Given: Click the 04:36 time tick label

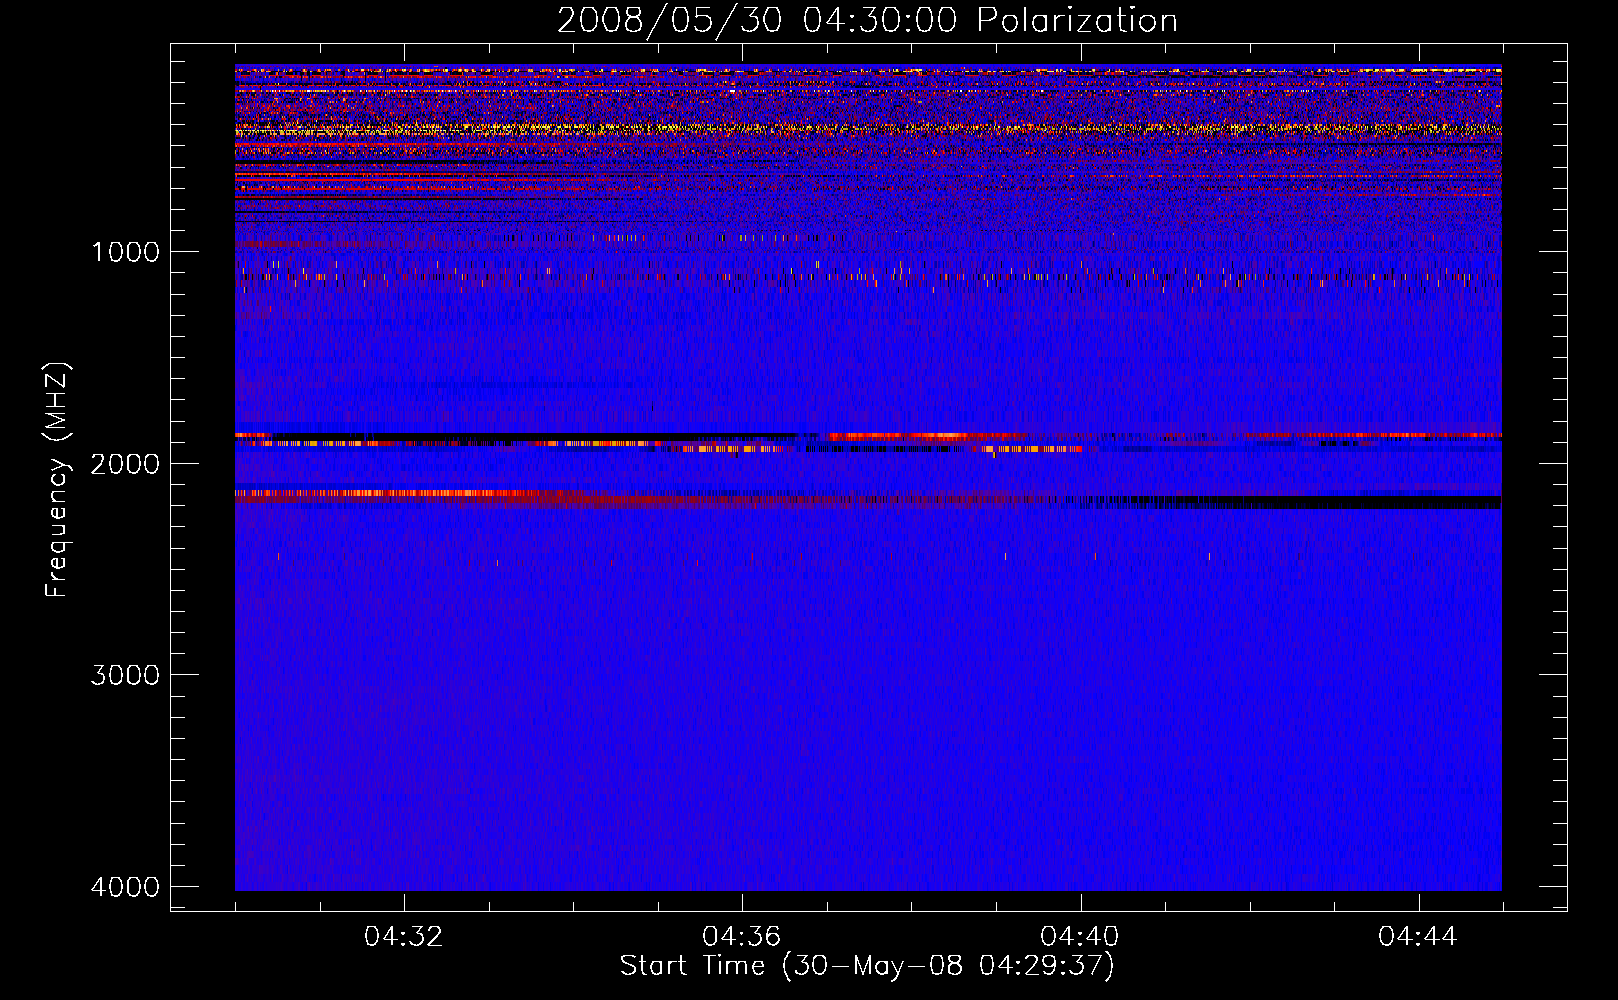Looking at the screenshot, I should pyautogui.click(x=742, y=937).
